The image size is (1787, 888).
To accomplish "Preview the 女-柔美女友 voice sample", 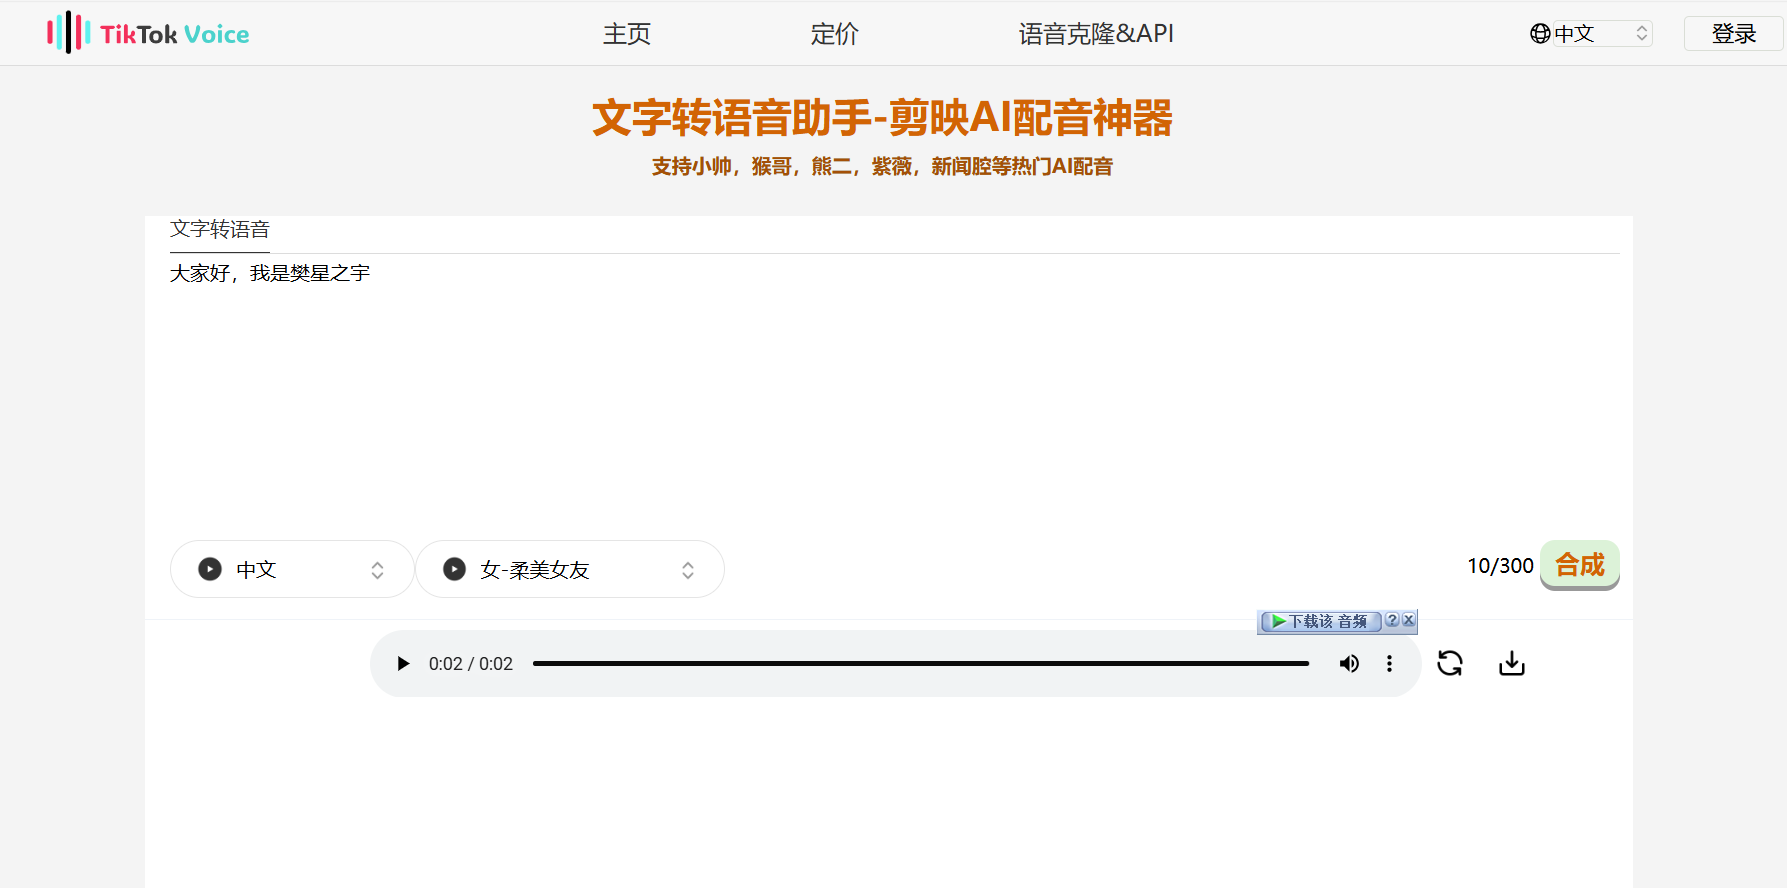I will pos(454,569).
